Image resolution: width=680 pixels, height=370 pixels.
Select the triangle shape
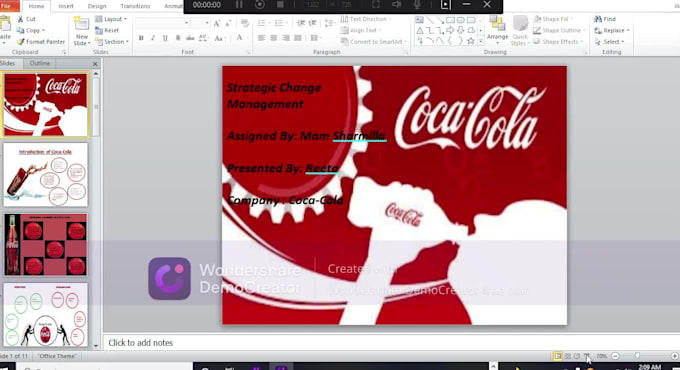pos(419,30)
